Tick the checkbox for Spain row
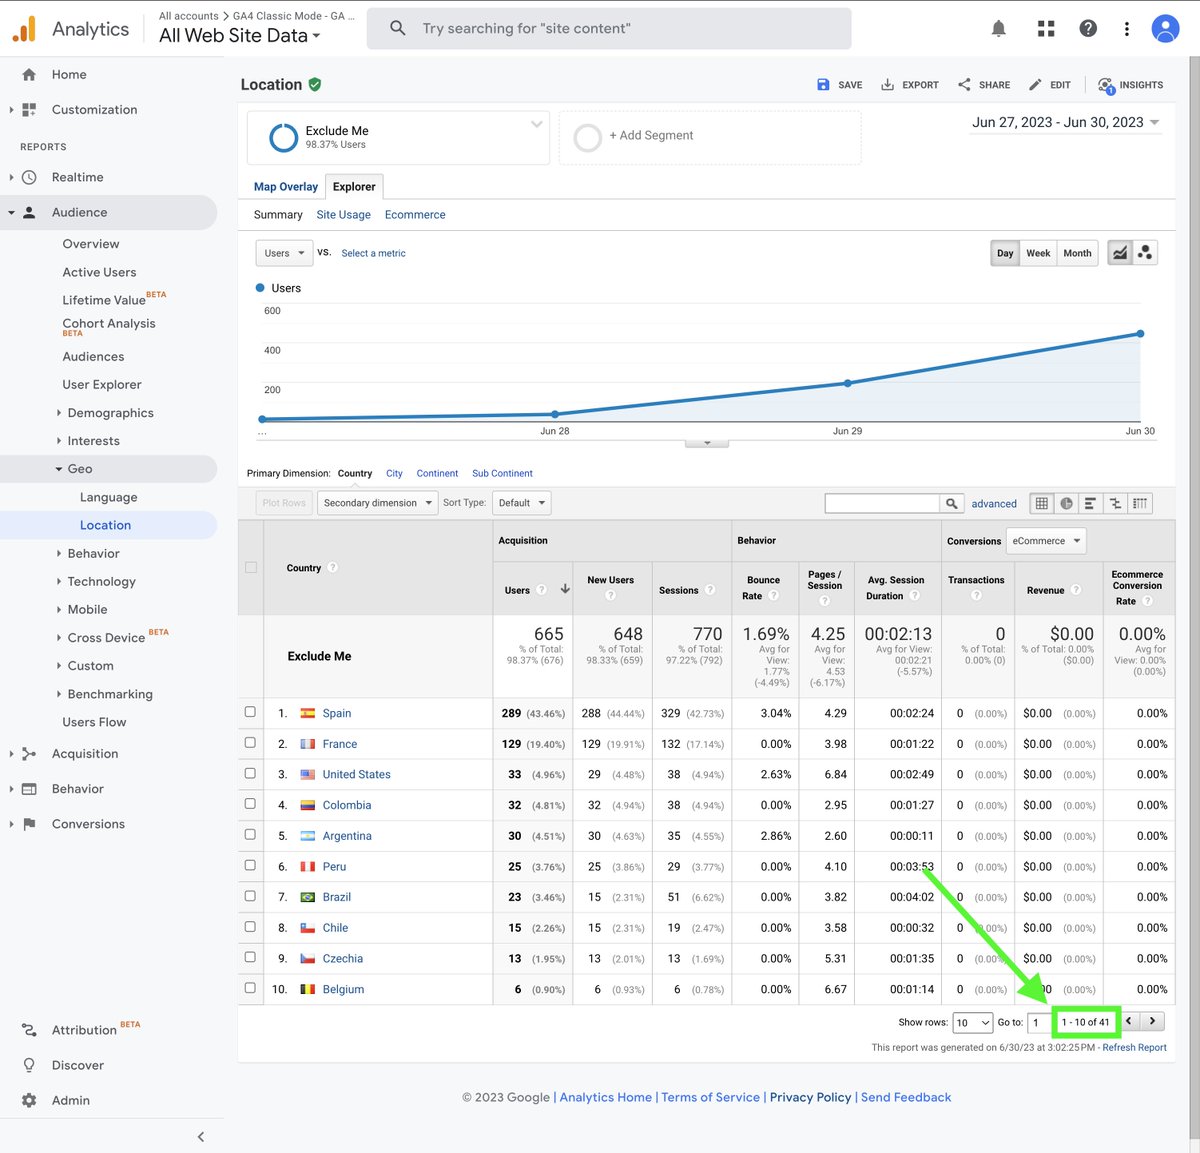This screenshot has width=1200, height=1153. click(250, 712)
